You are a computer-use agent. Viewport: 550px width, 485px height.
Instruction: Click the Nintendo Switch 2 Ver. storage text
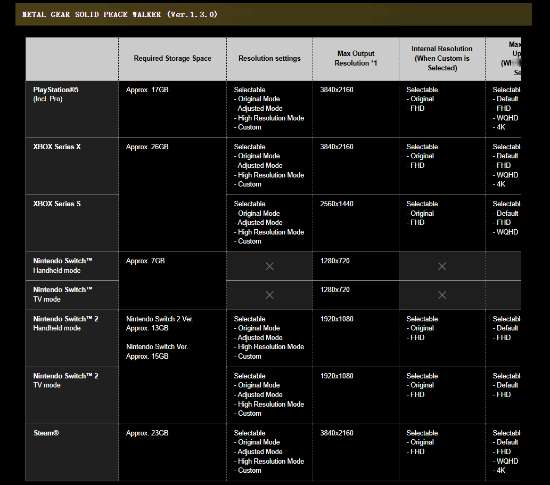159,319
